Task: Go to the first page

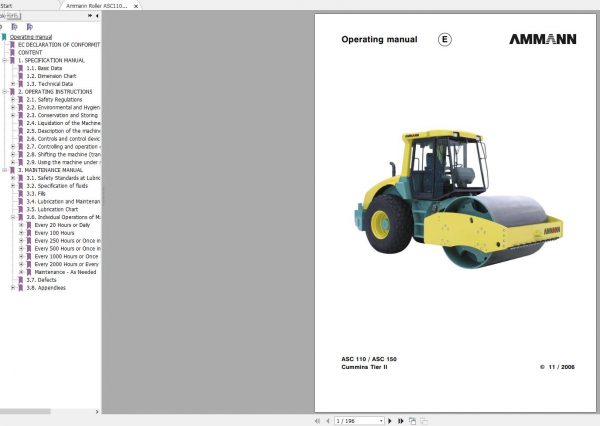Action: click(x=317, y=421)
